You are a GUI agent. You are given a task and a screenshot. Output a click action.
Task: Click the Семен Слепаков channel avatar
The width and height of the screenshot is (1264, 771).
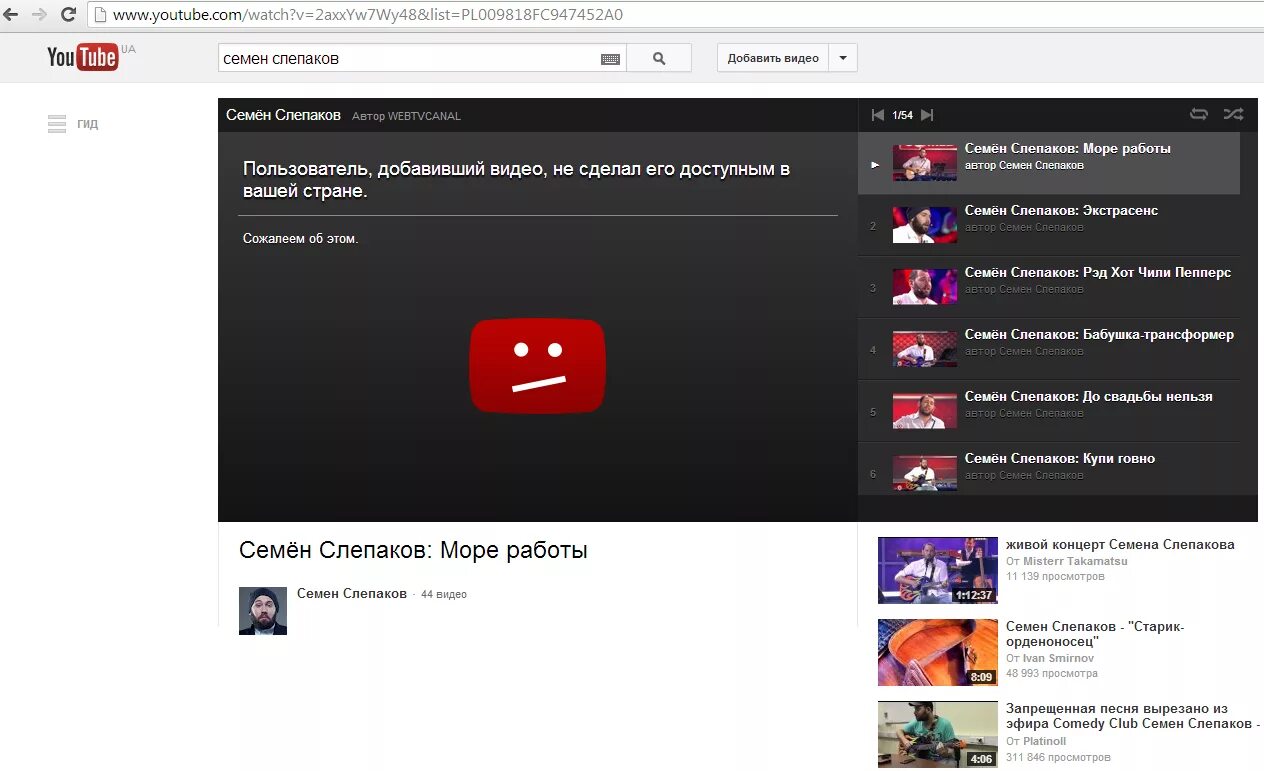(263, 611)
